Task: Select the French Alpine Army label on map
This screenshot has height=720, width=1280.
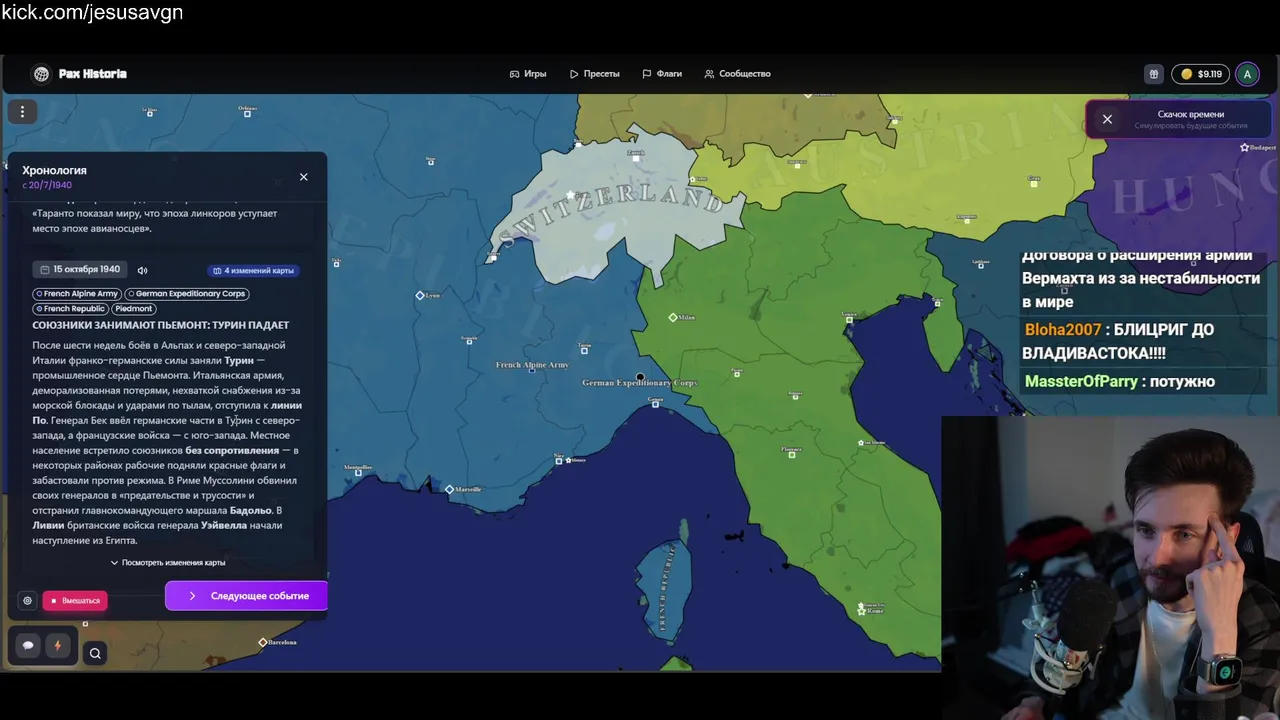Action: [x=532, y=365]
